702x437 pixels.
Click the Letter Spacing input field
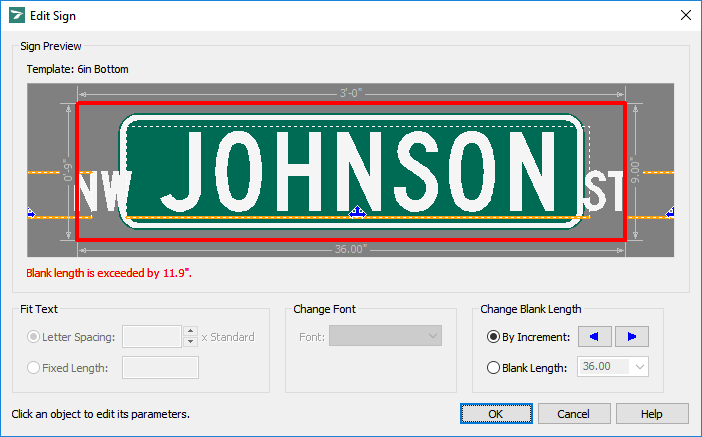coord(152,337)
